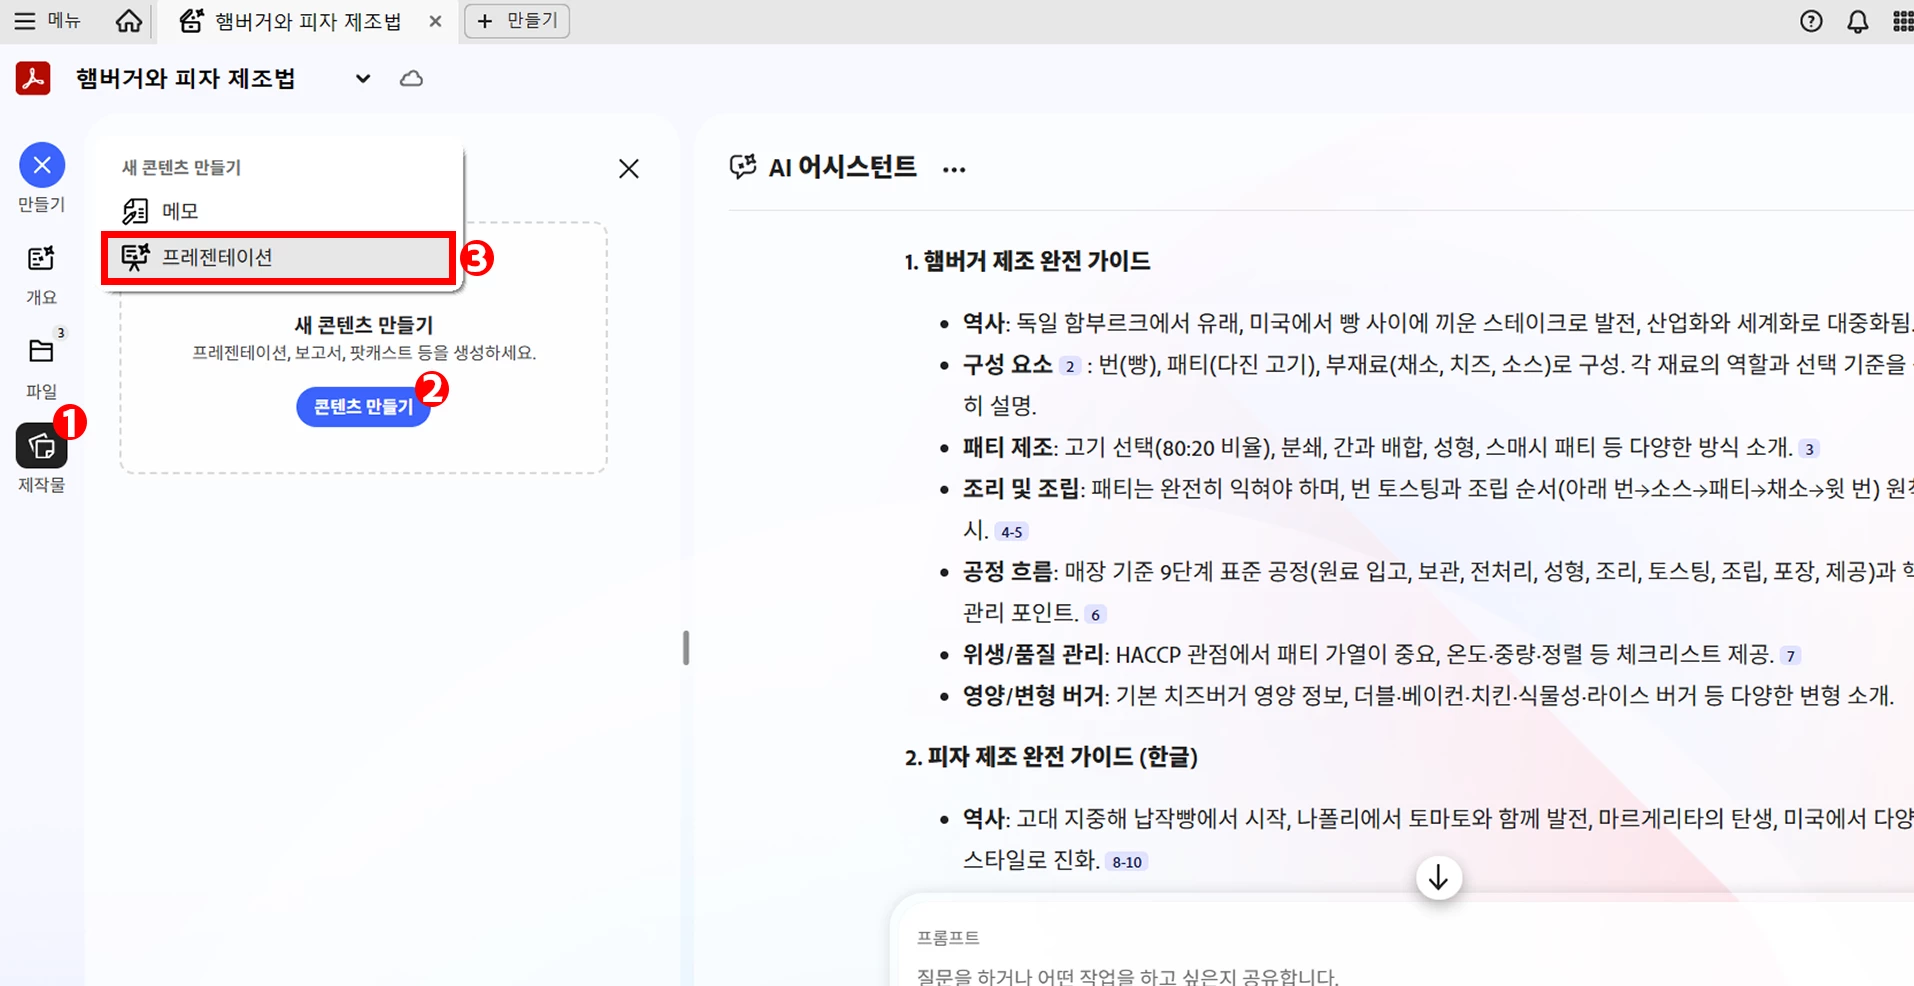Open citation 6 after 관리 포인트
Screen dimensions: 1914x986
1095,615
